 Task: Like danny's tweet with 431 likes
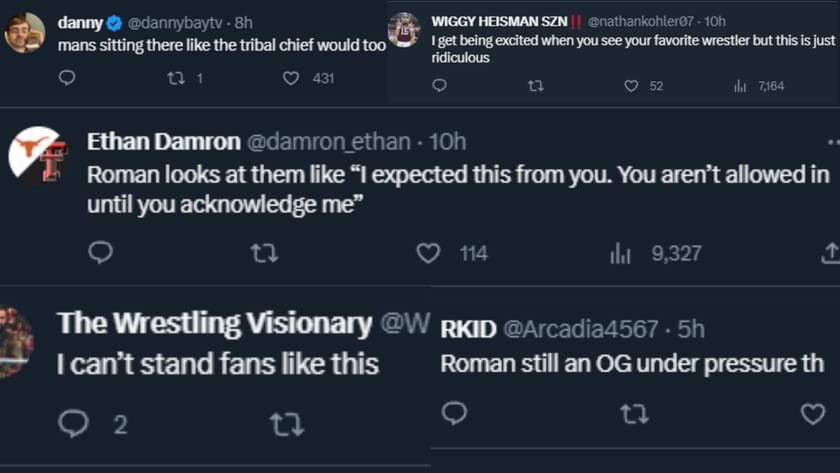tap(291, 77)
